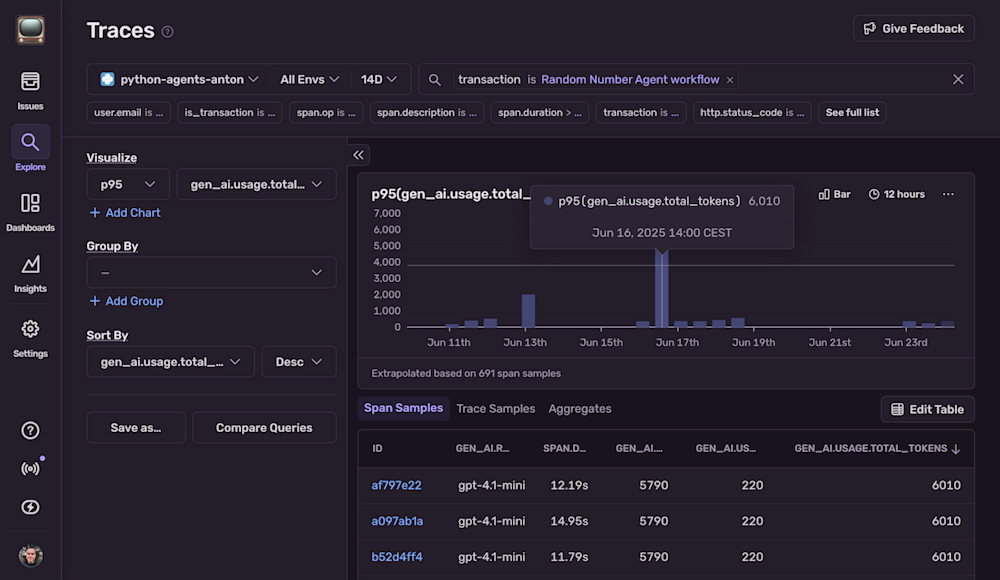The image size is (1000, 580).
Task: Open the broadcast what's new sidebar icon
Action: coord(30,469)
